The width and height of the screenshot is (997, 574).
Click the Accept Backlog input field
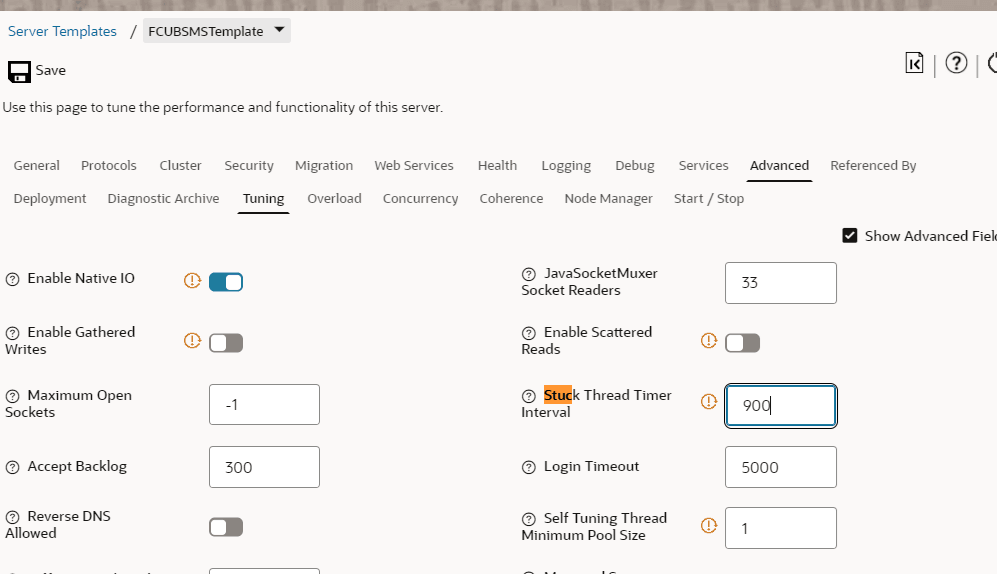click(x=264, y=467)
